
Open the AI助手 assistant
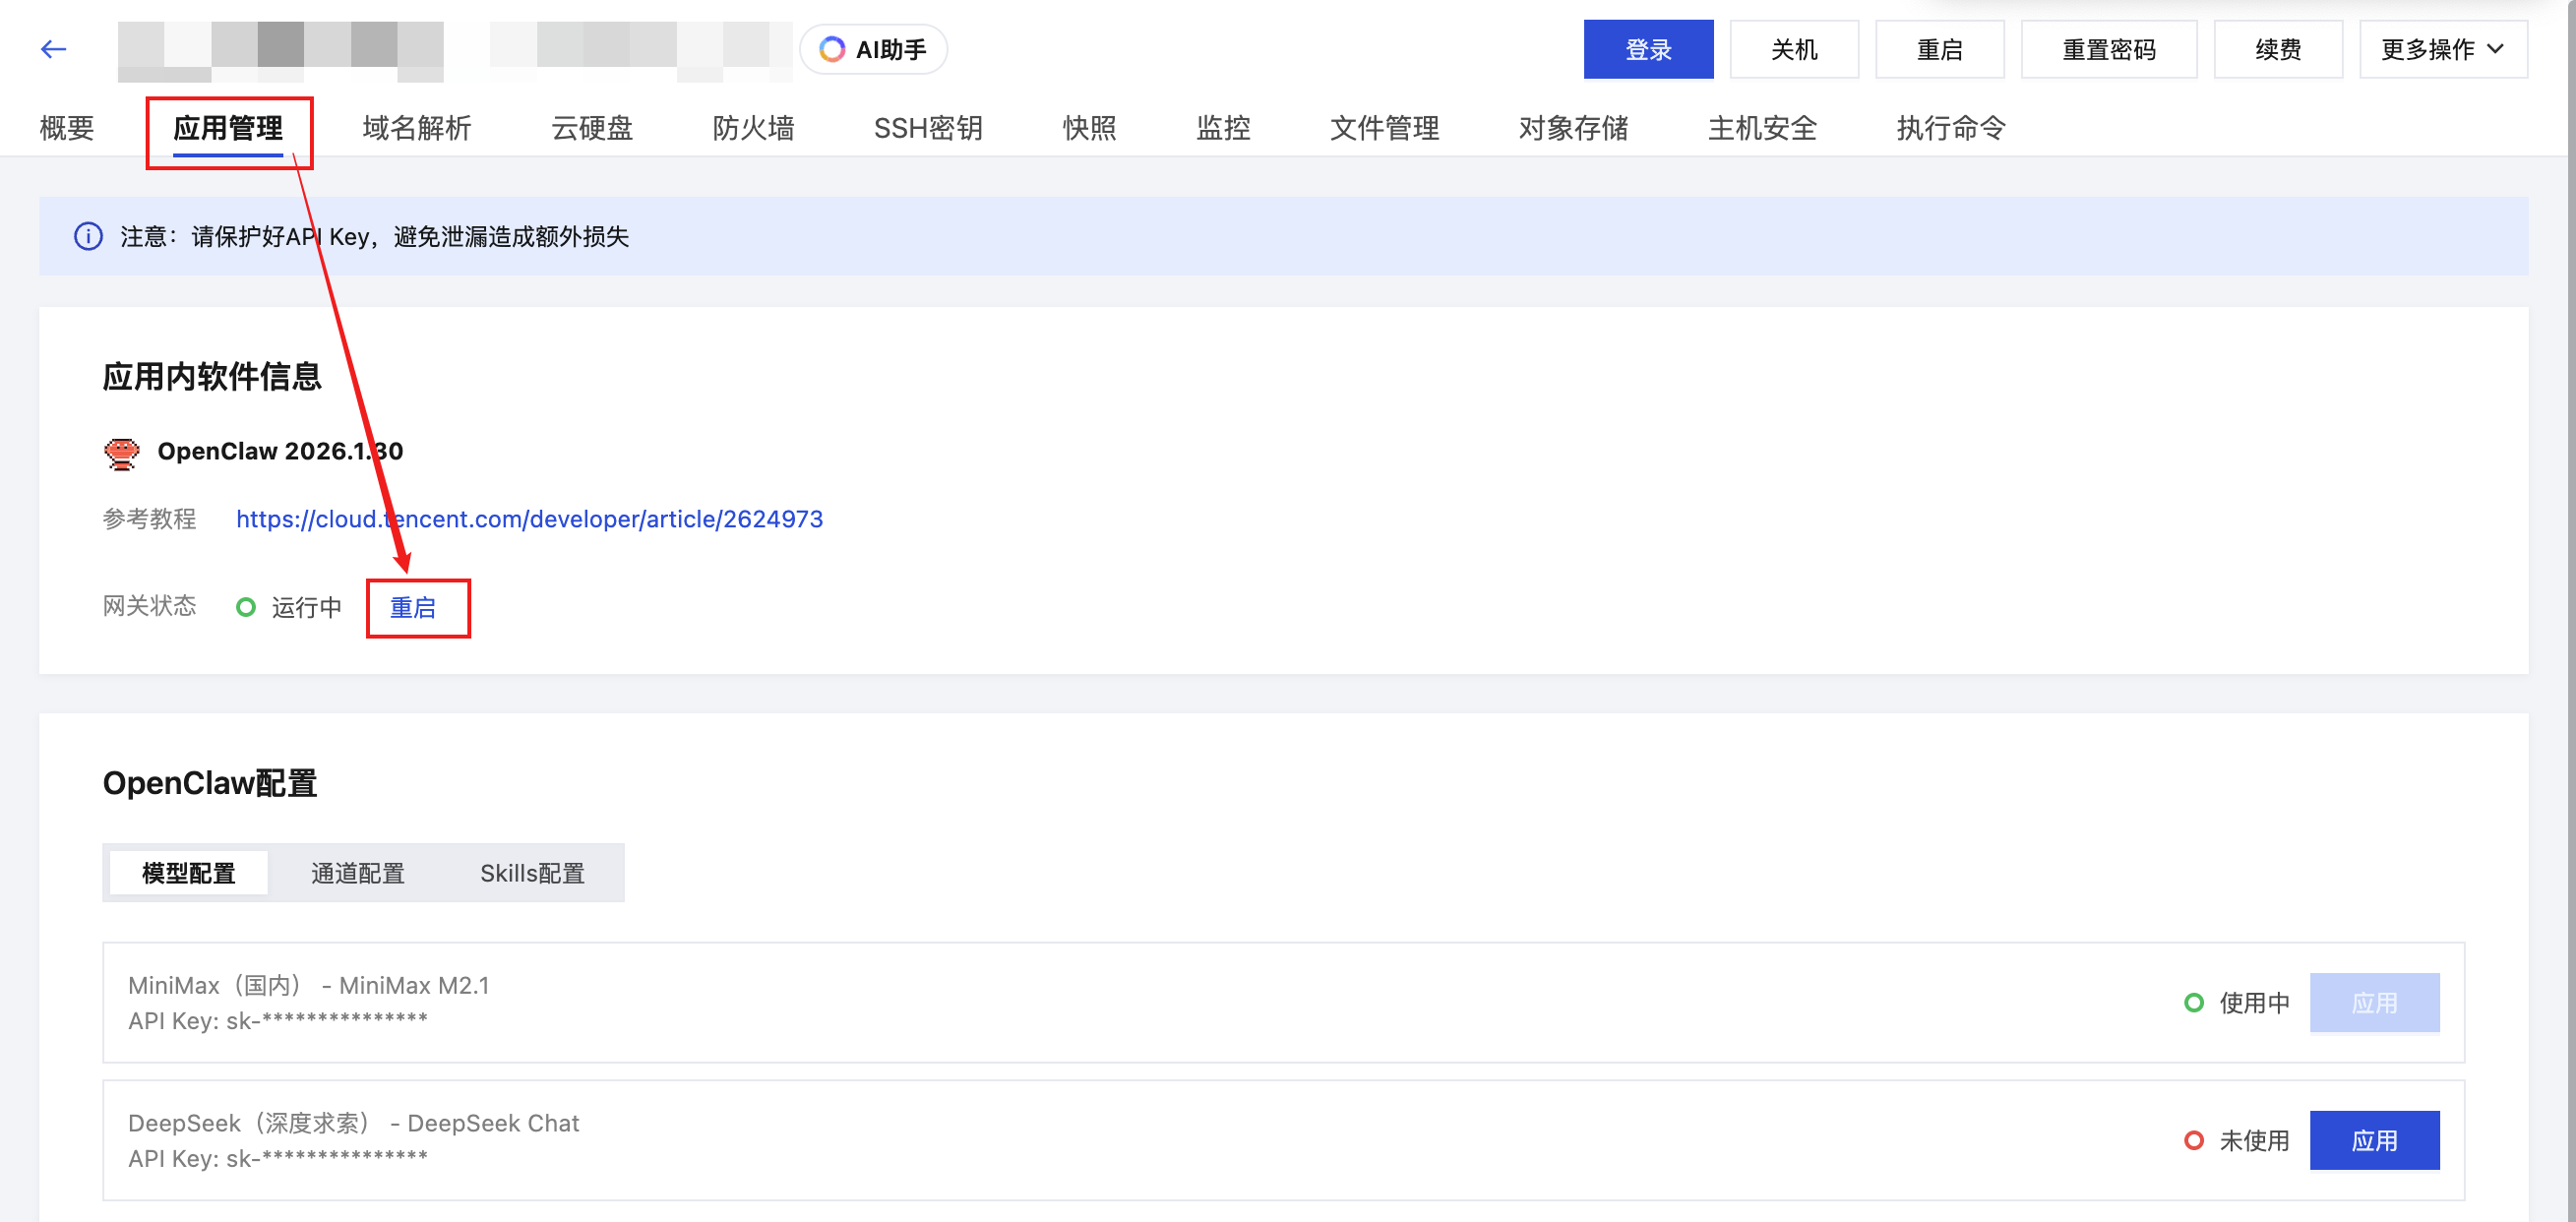[872, 48]
